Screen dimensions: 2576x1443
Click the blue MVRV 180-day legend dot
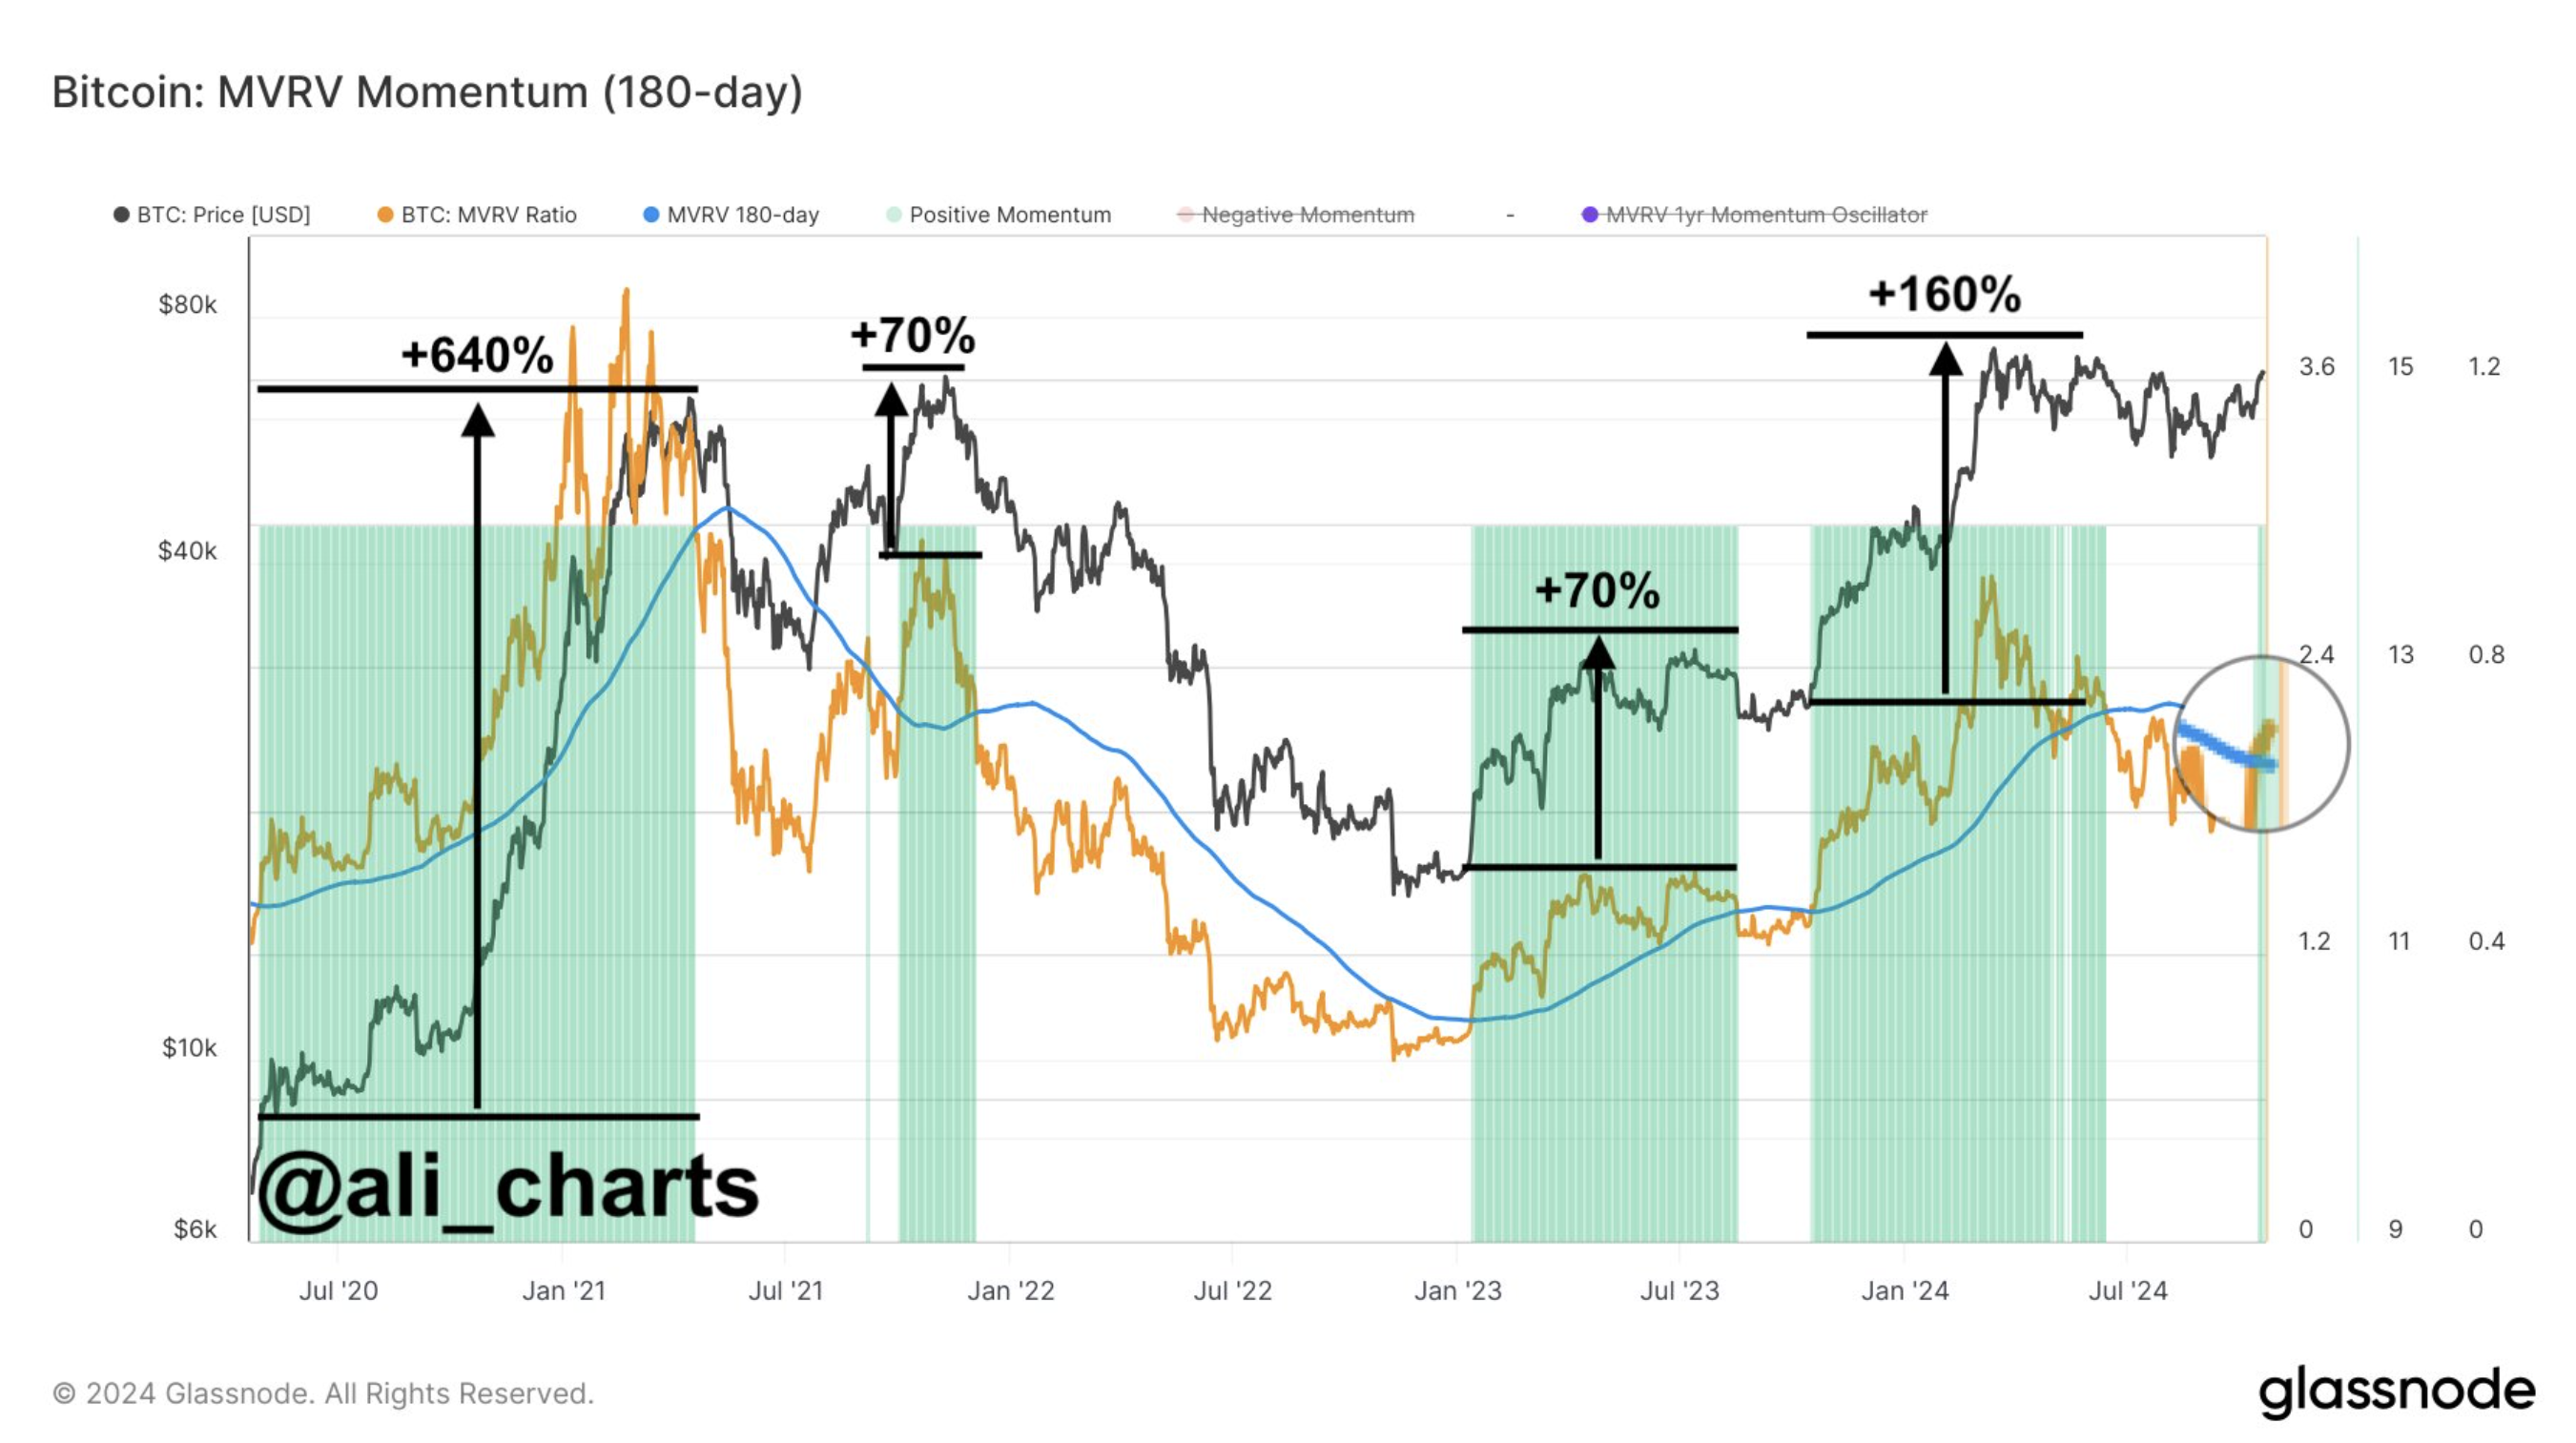tap(651, 215)
